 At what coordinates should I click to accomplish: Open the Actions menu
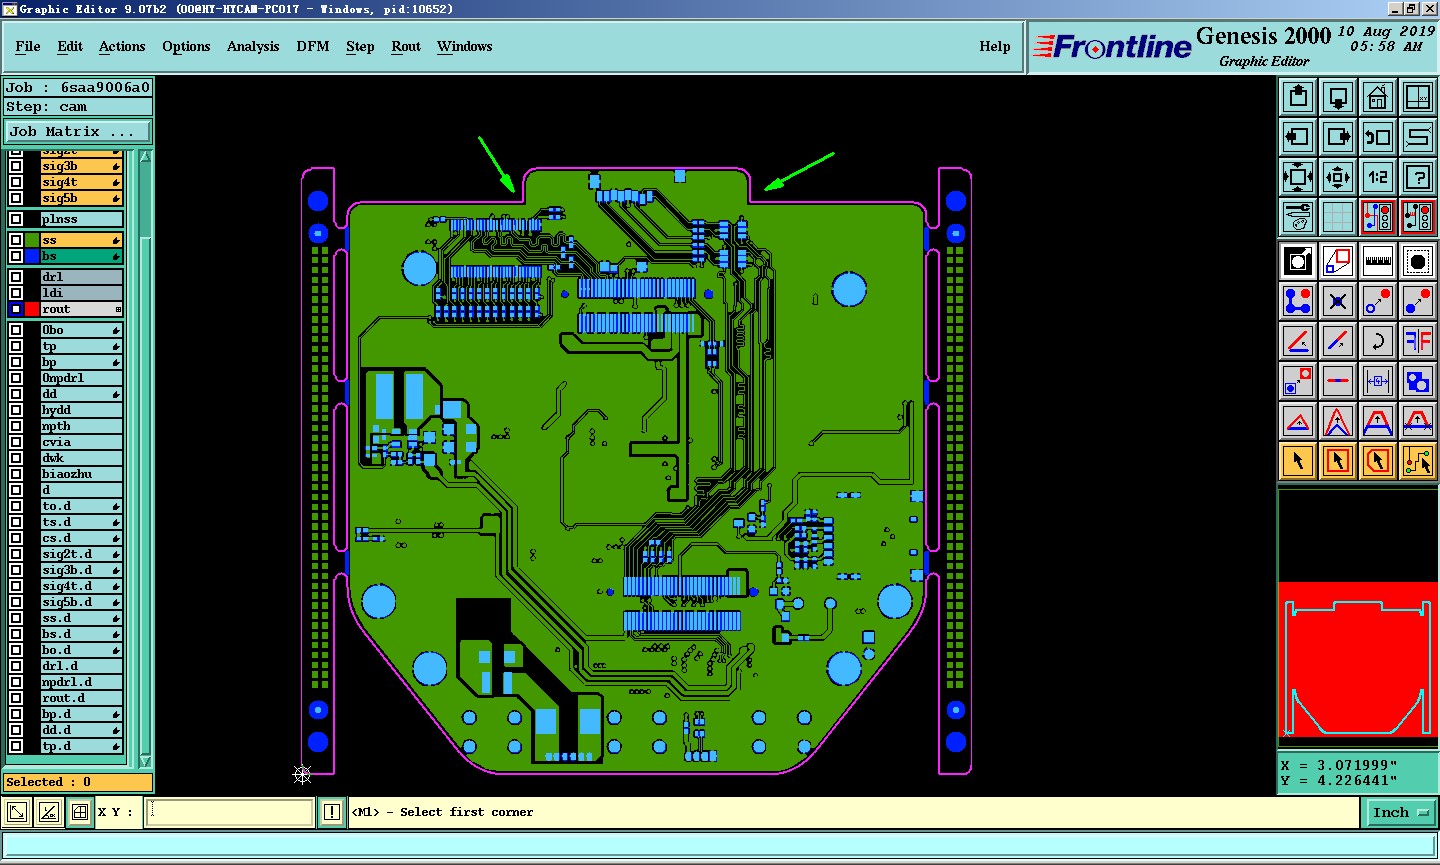tap(122, 46)
